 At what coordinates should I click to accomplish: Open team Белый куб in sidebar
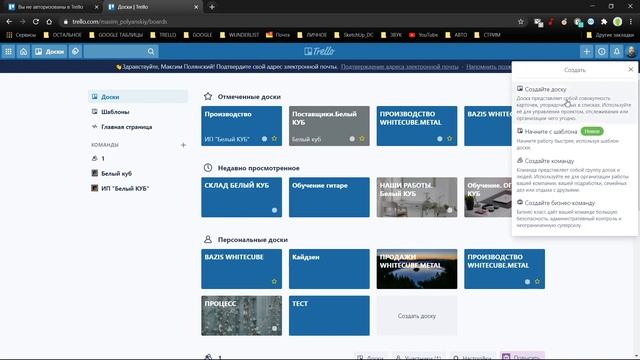point(138,173)
